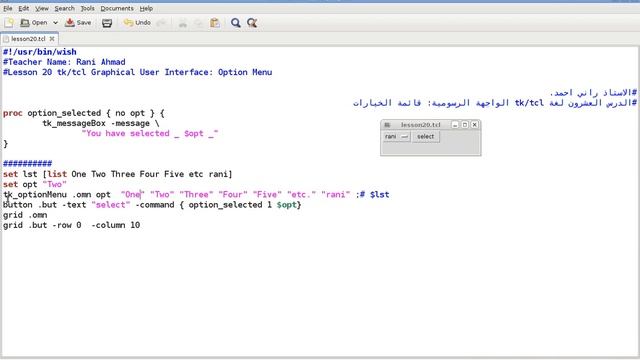Click 'tk_optionMenu .omn opt' text
The width and height of the screenshot is (640, 360).
(x=57, y=195)
